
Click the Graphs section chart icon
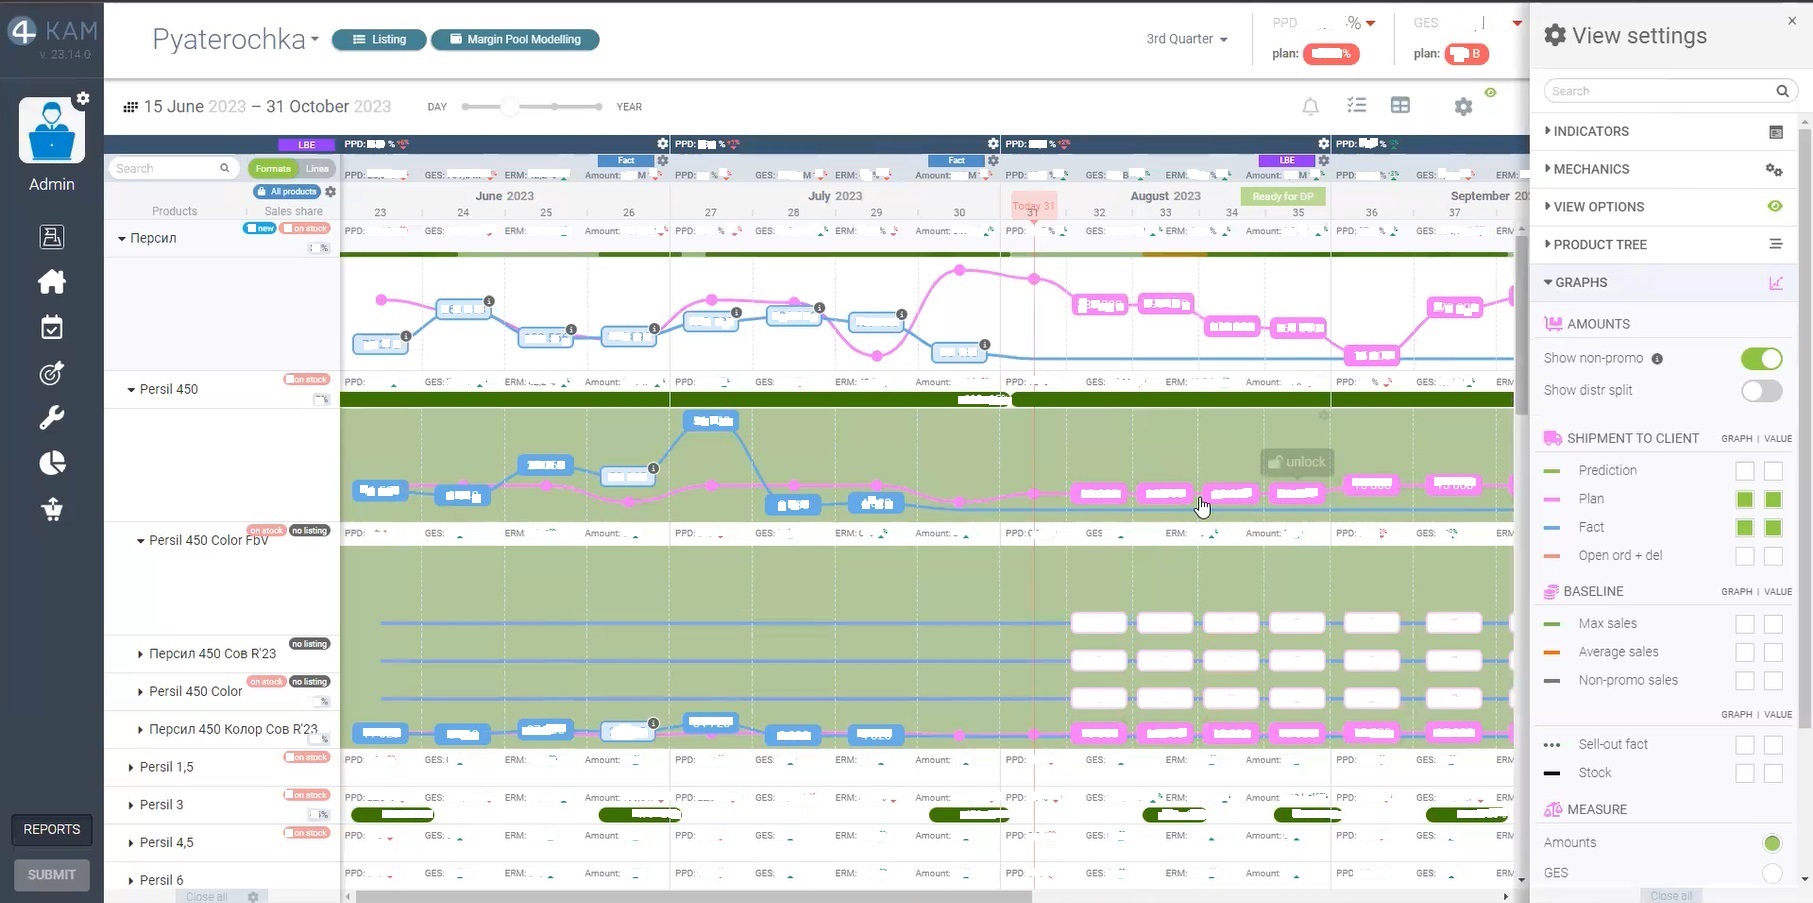tap(1776, 283)
